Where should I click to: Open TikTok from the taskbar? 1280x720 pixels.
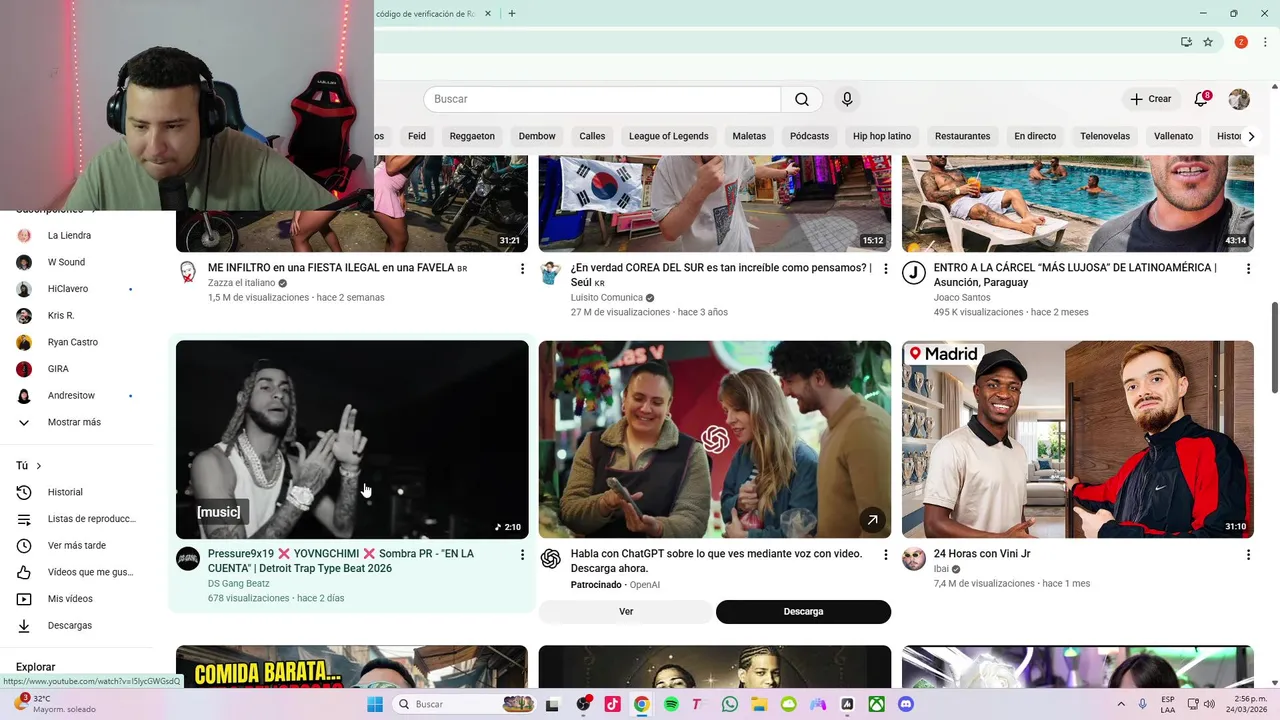pyautogui.click(x=612, y=704)
